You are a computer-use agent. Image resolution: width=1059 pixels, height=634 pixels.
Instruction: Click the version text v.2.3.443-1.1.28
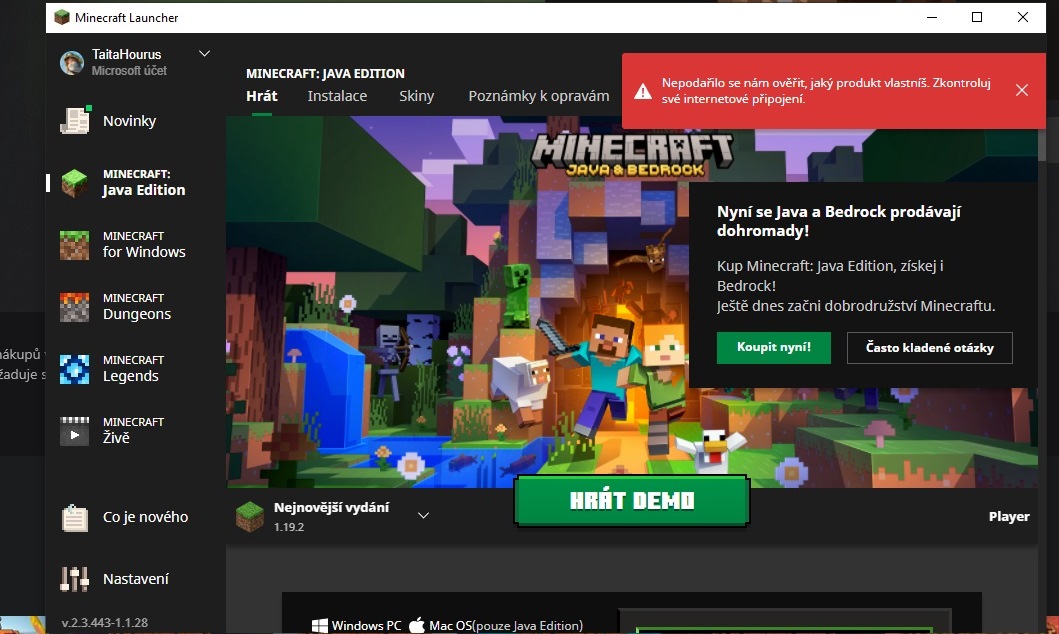(105, 623)
